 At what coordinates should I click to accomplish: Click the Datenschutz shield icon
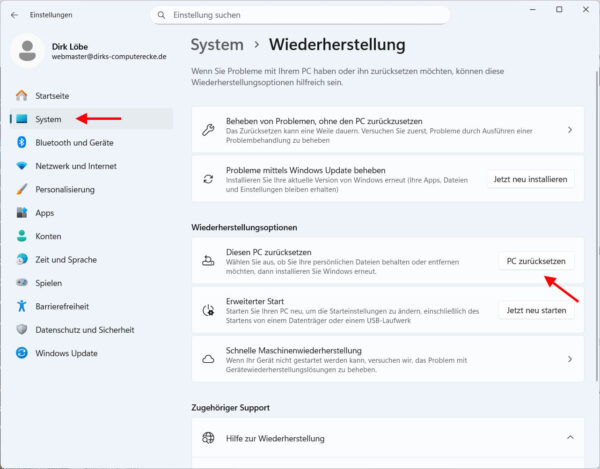(22, 329)
